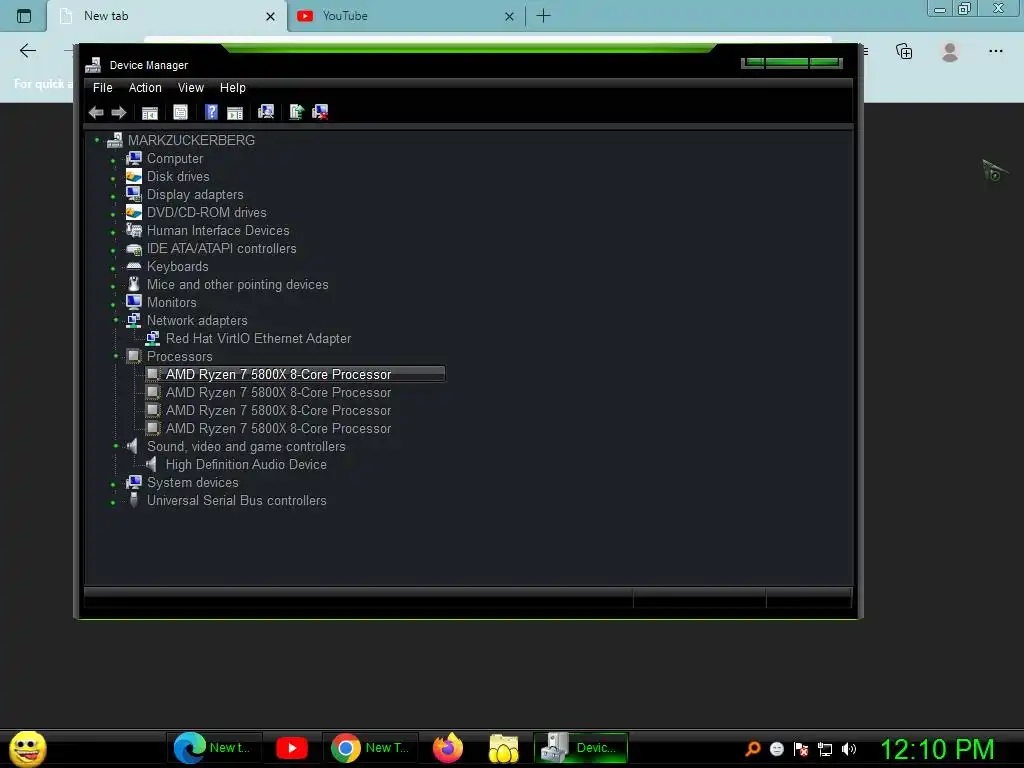Select the High Definition Audio Device entry
Image resolution: width=1024 pixels, height=768 pixels.
246,464
